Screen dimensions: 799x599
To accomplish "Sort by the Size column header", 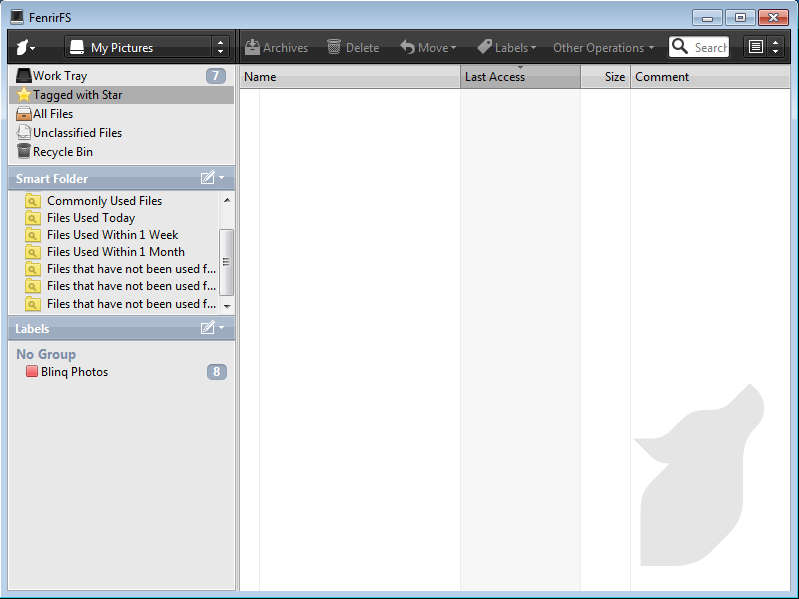I will (x=606, y=77).
